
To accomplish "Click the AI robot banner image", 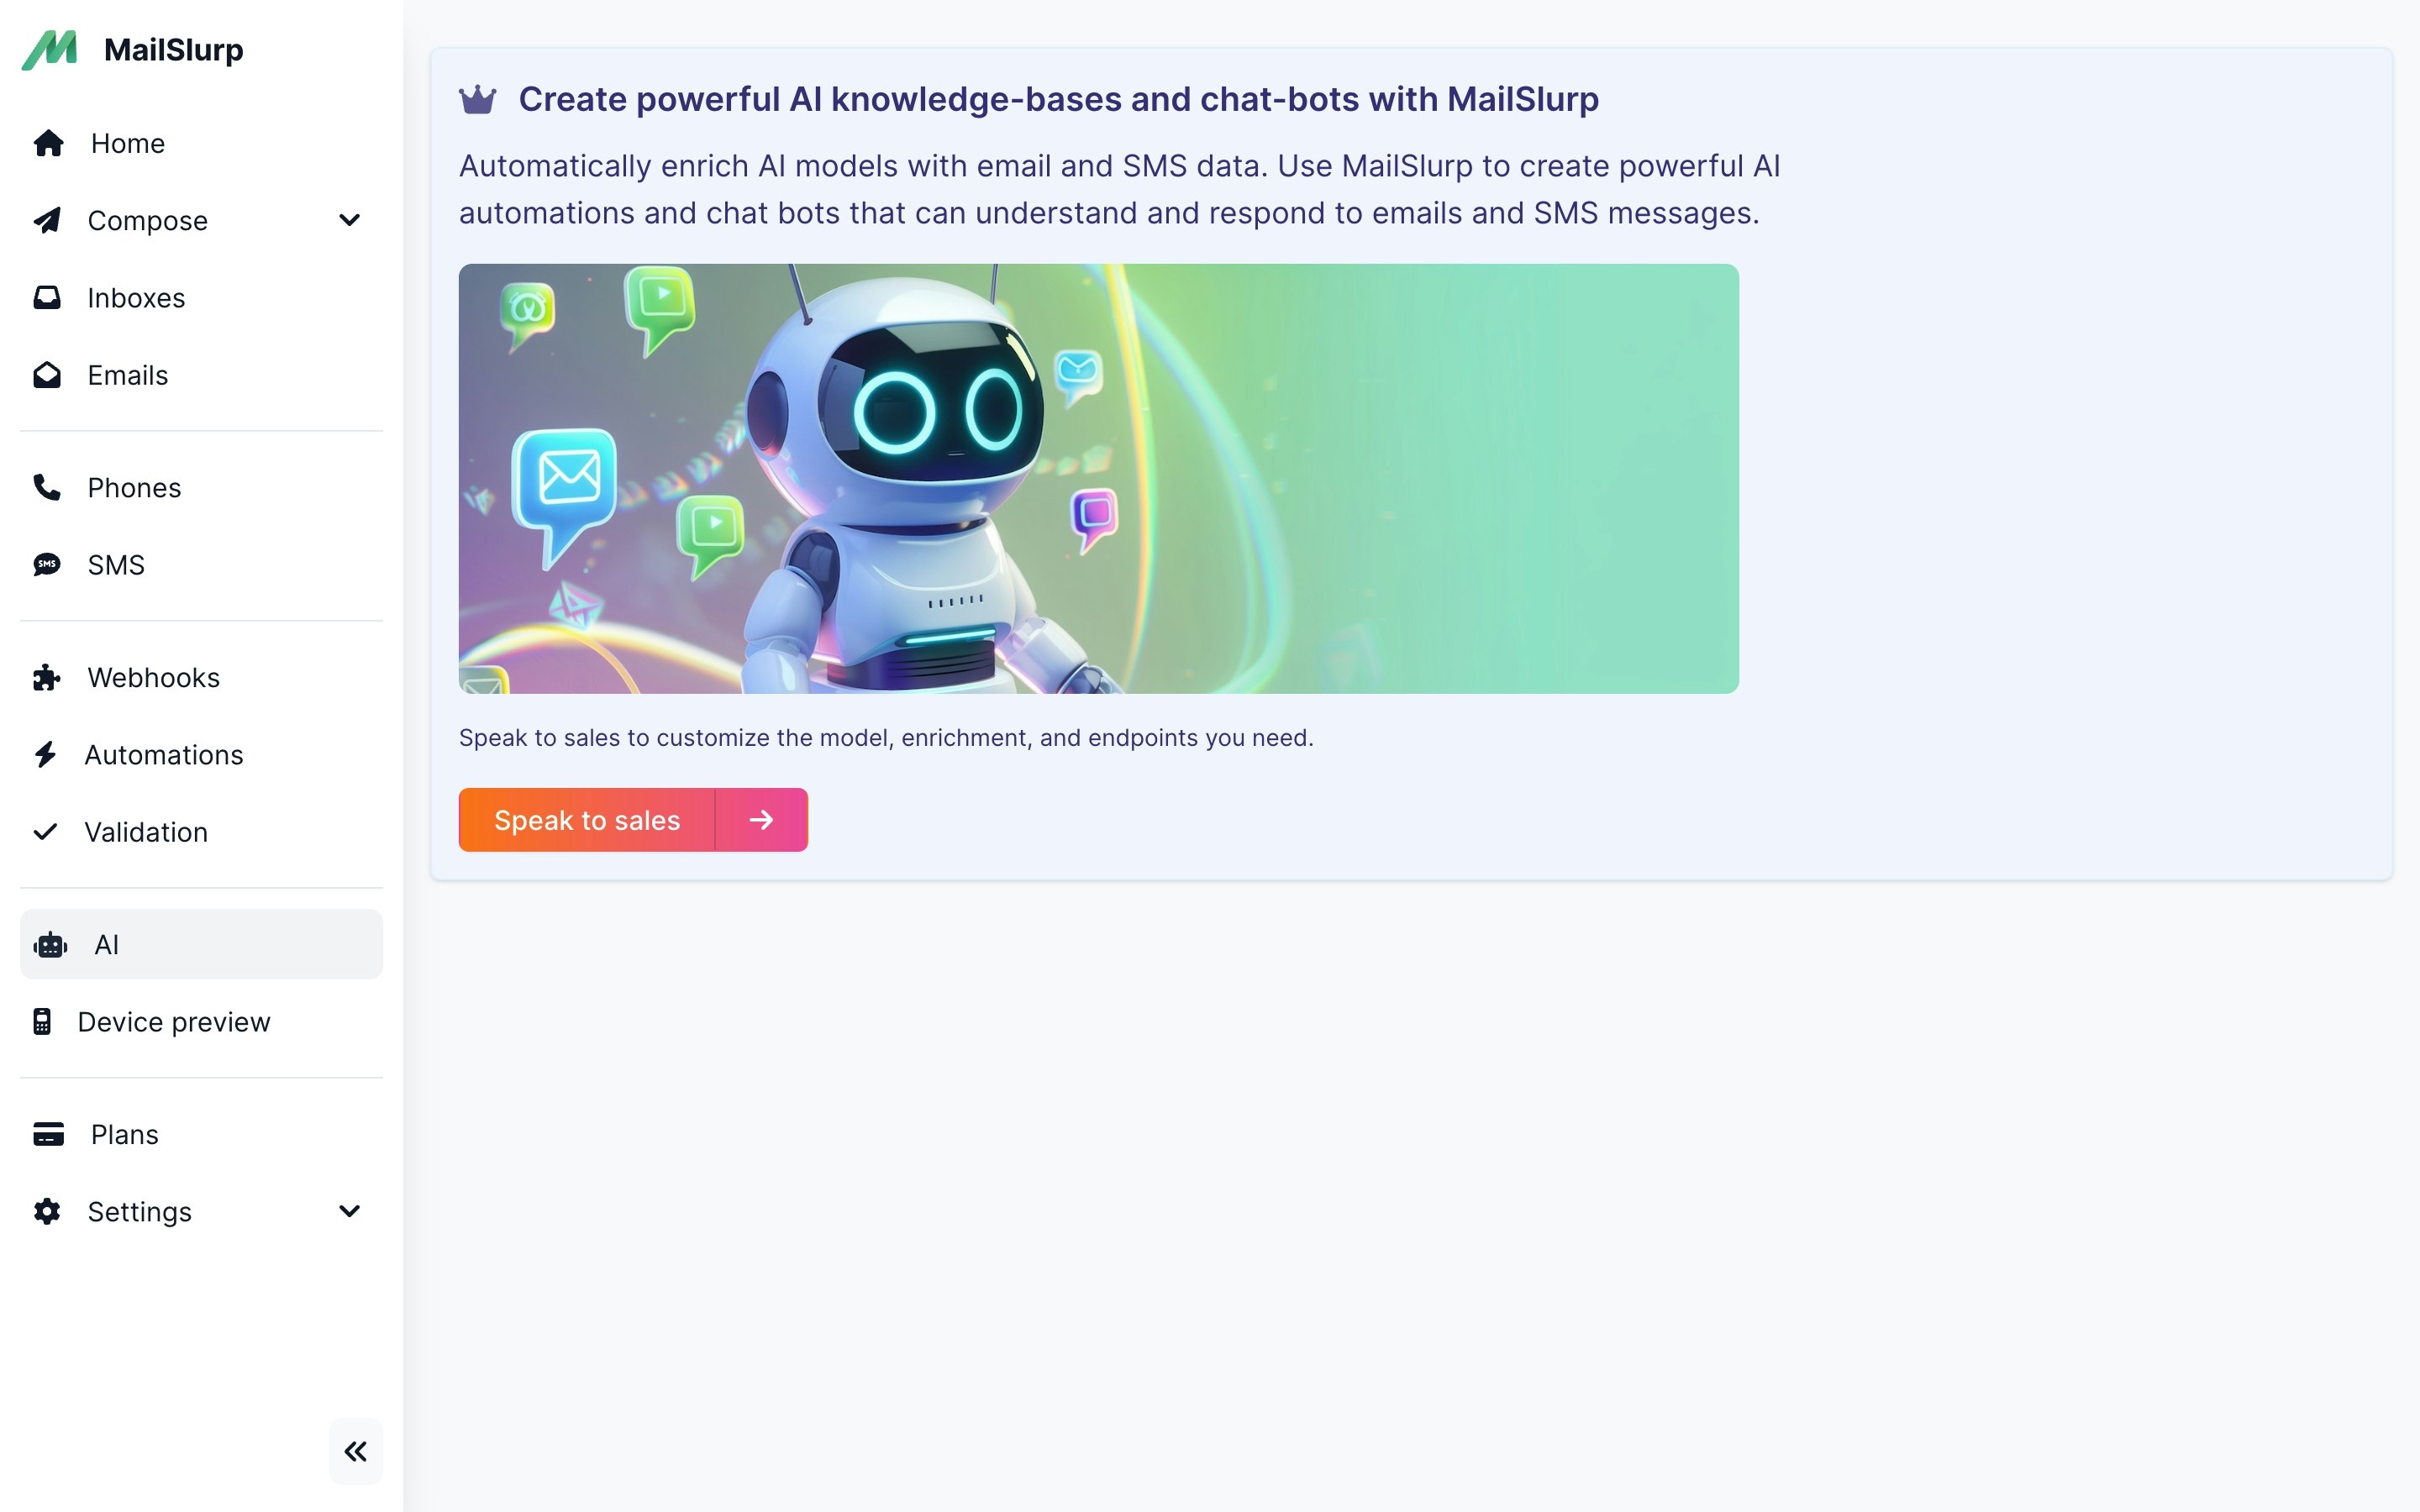I will pos(1098,479).
